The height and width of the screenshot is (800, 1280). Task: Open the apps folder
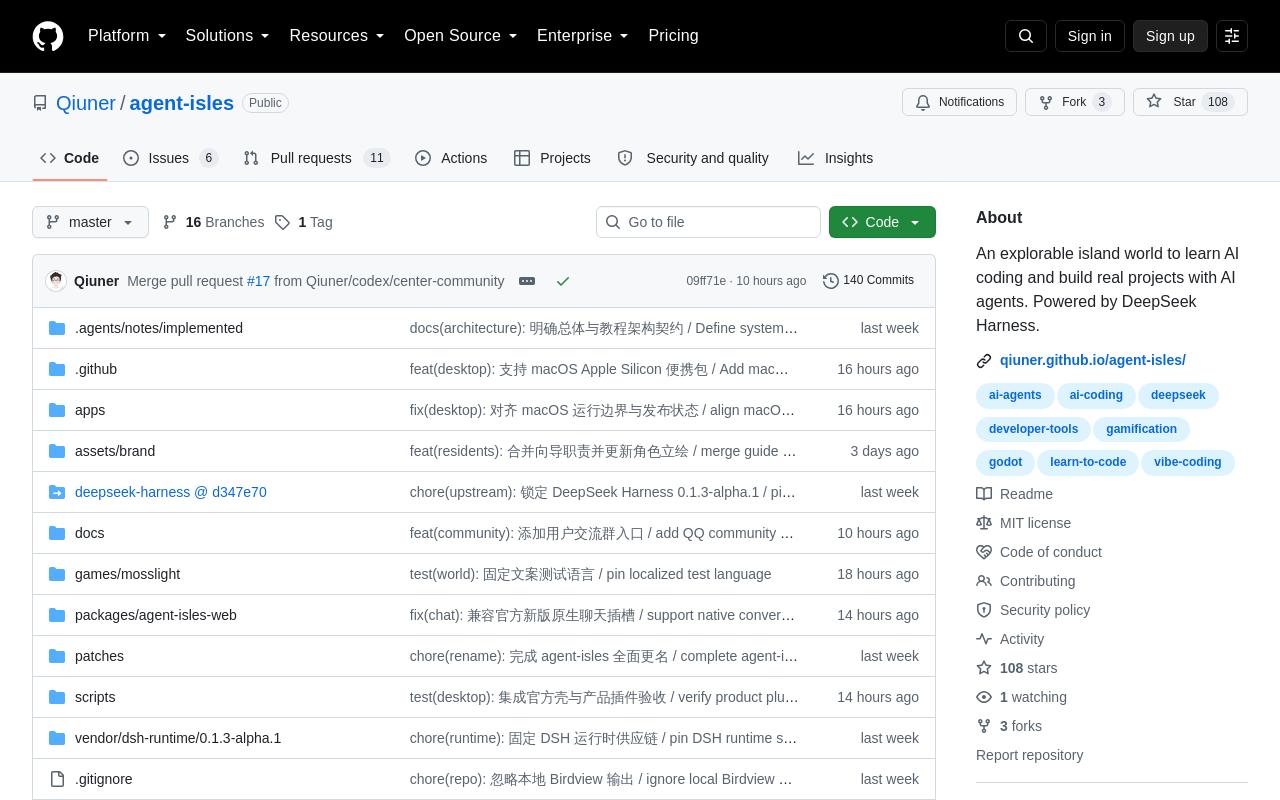90,410
